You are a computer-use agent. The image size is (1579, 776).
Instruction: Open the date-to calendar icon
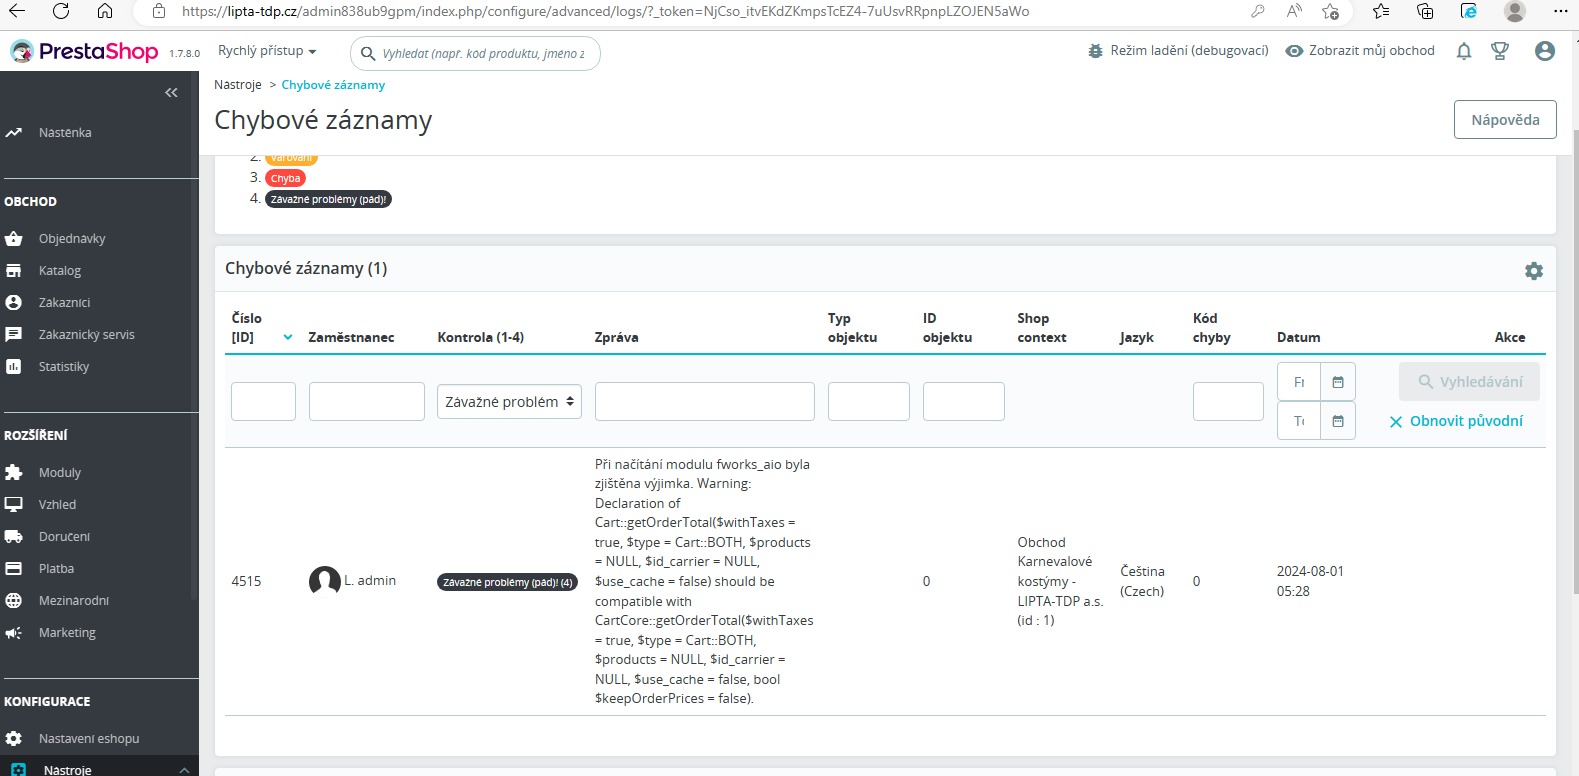[x=1338, y=421]
